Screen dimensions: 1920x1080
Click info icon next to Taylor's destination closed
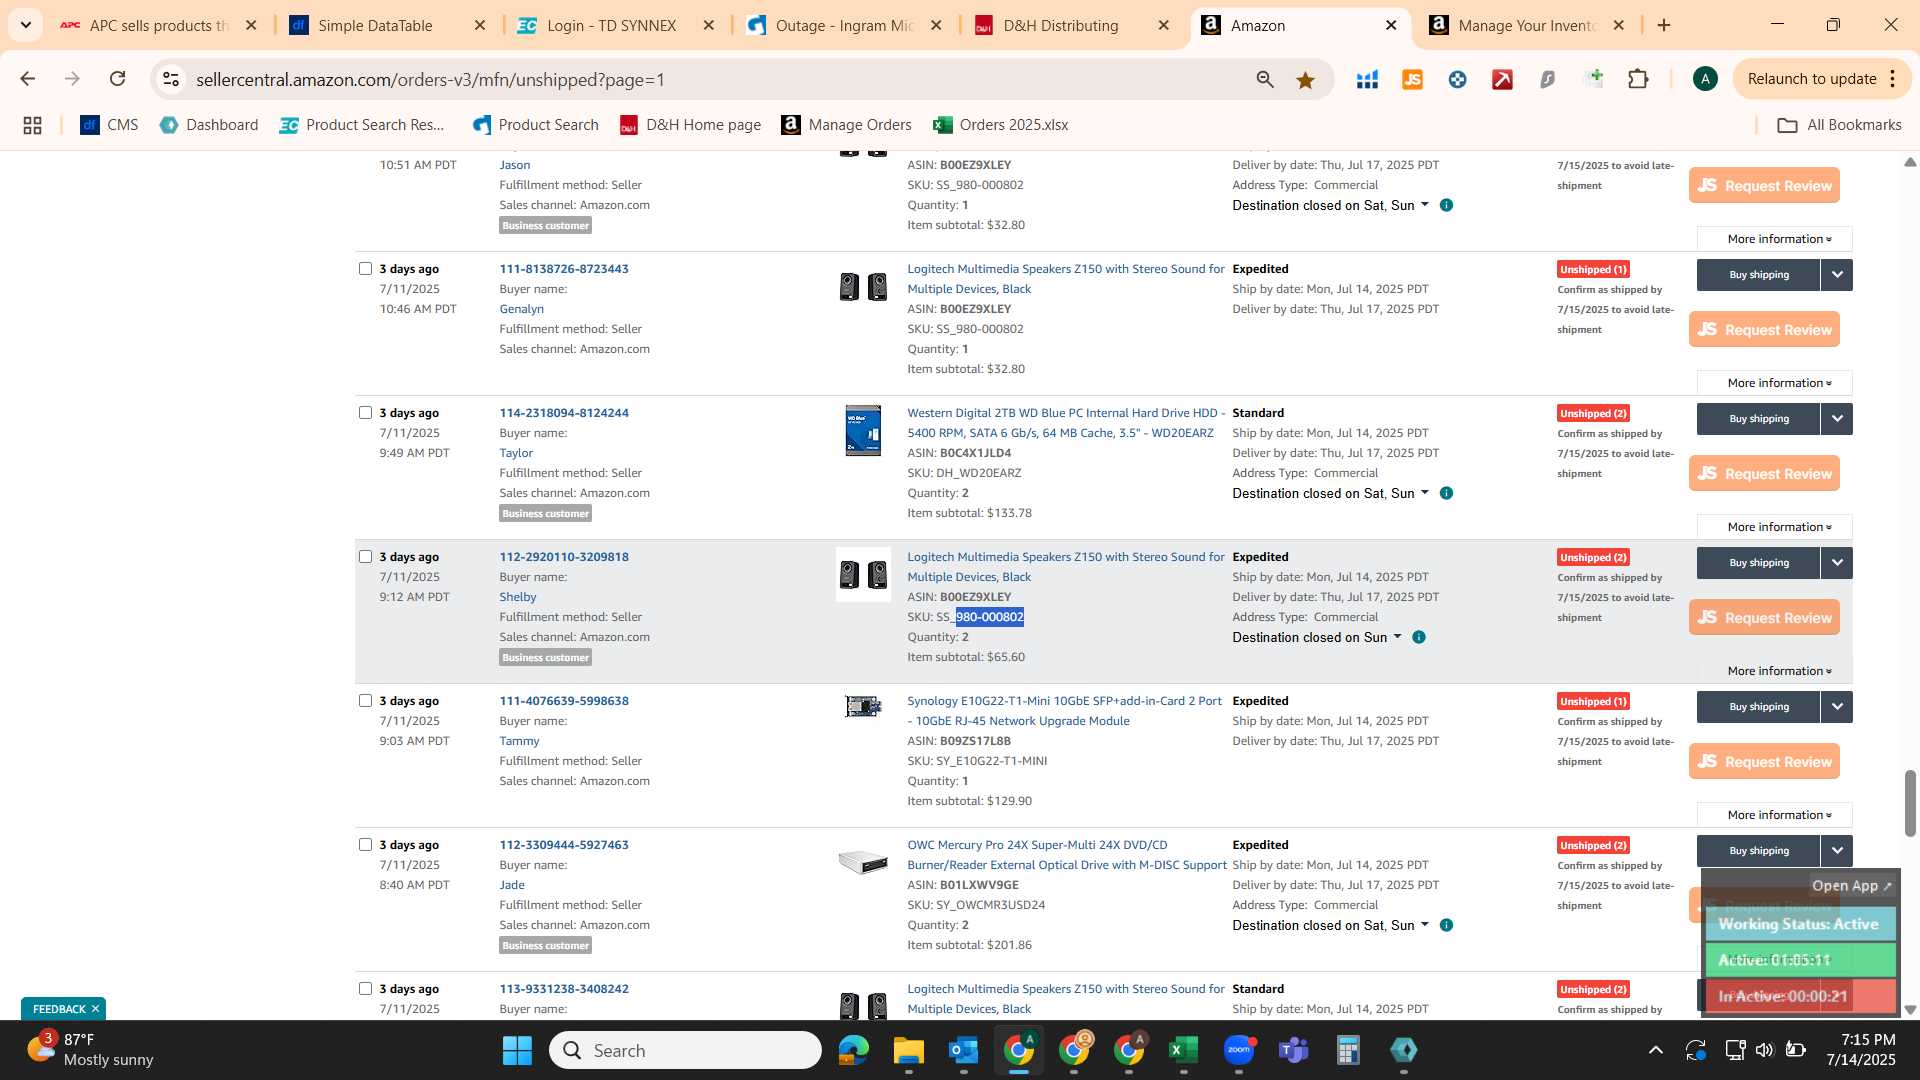(1446, 493)
